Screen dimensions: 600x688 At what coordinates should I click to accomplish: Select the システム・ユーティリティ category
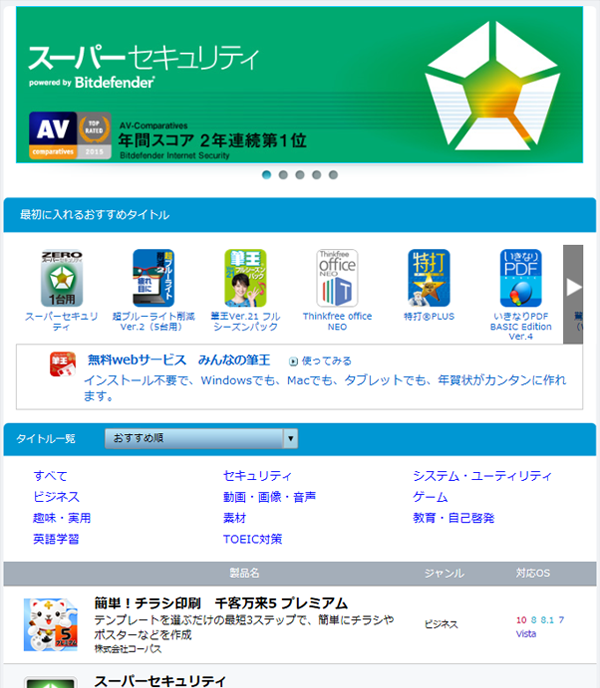pos(481,476)
